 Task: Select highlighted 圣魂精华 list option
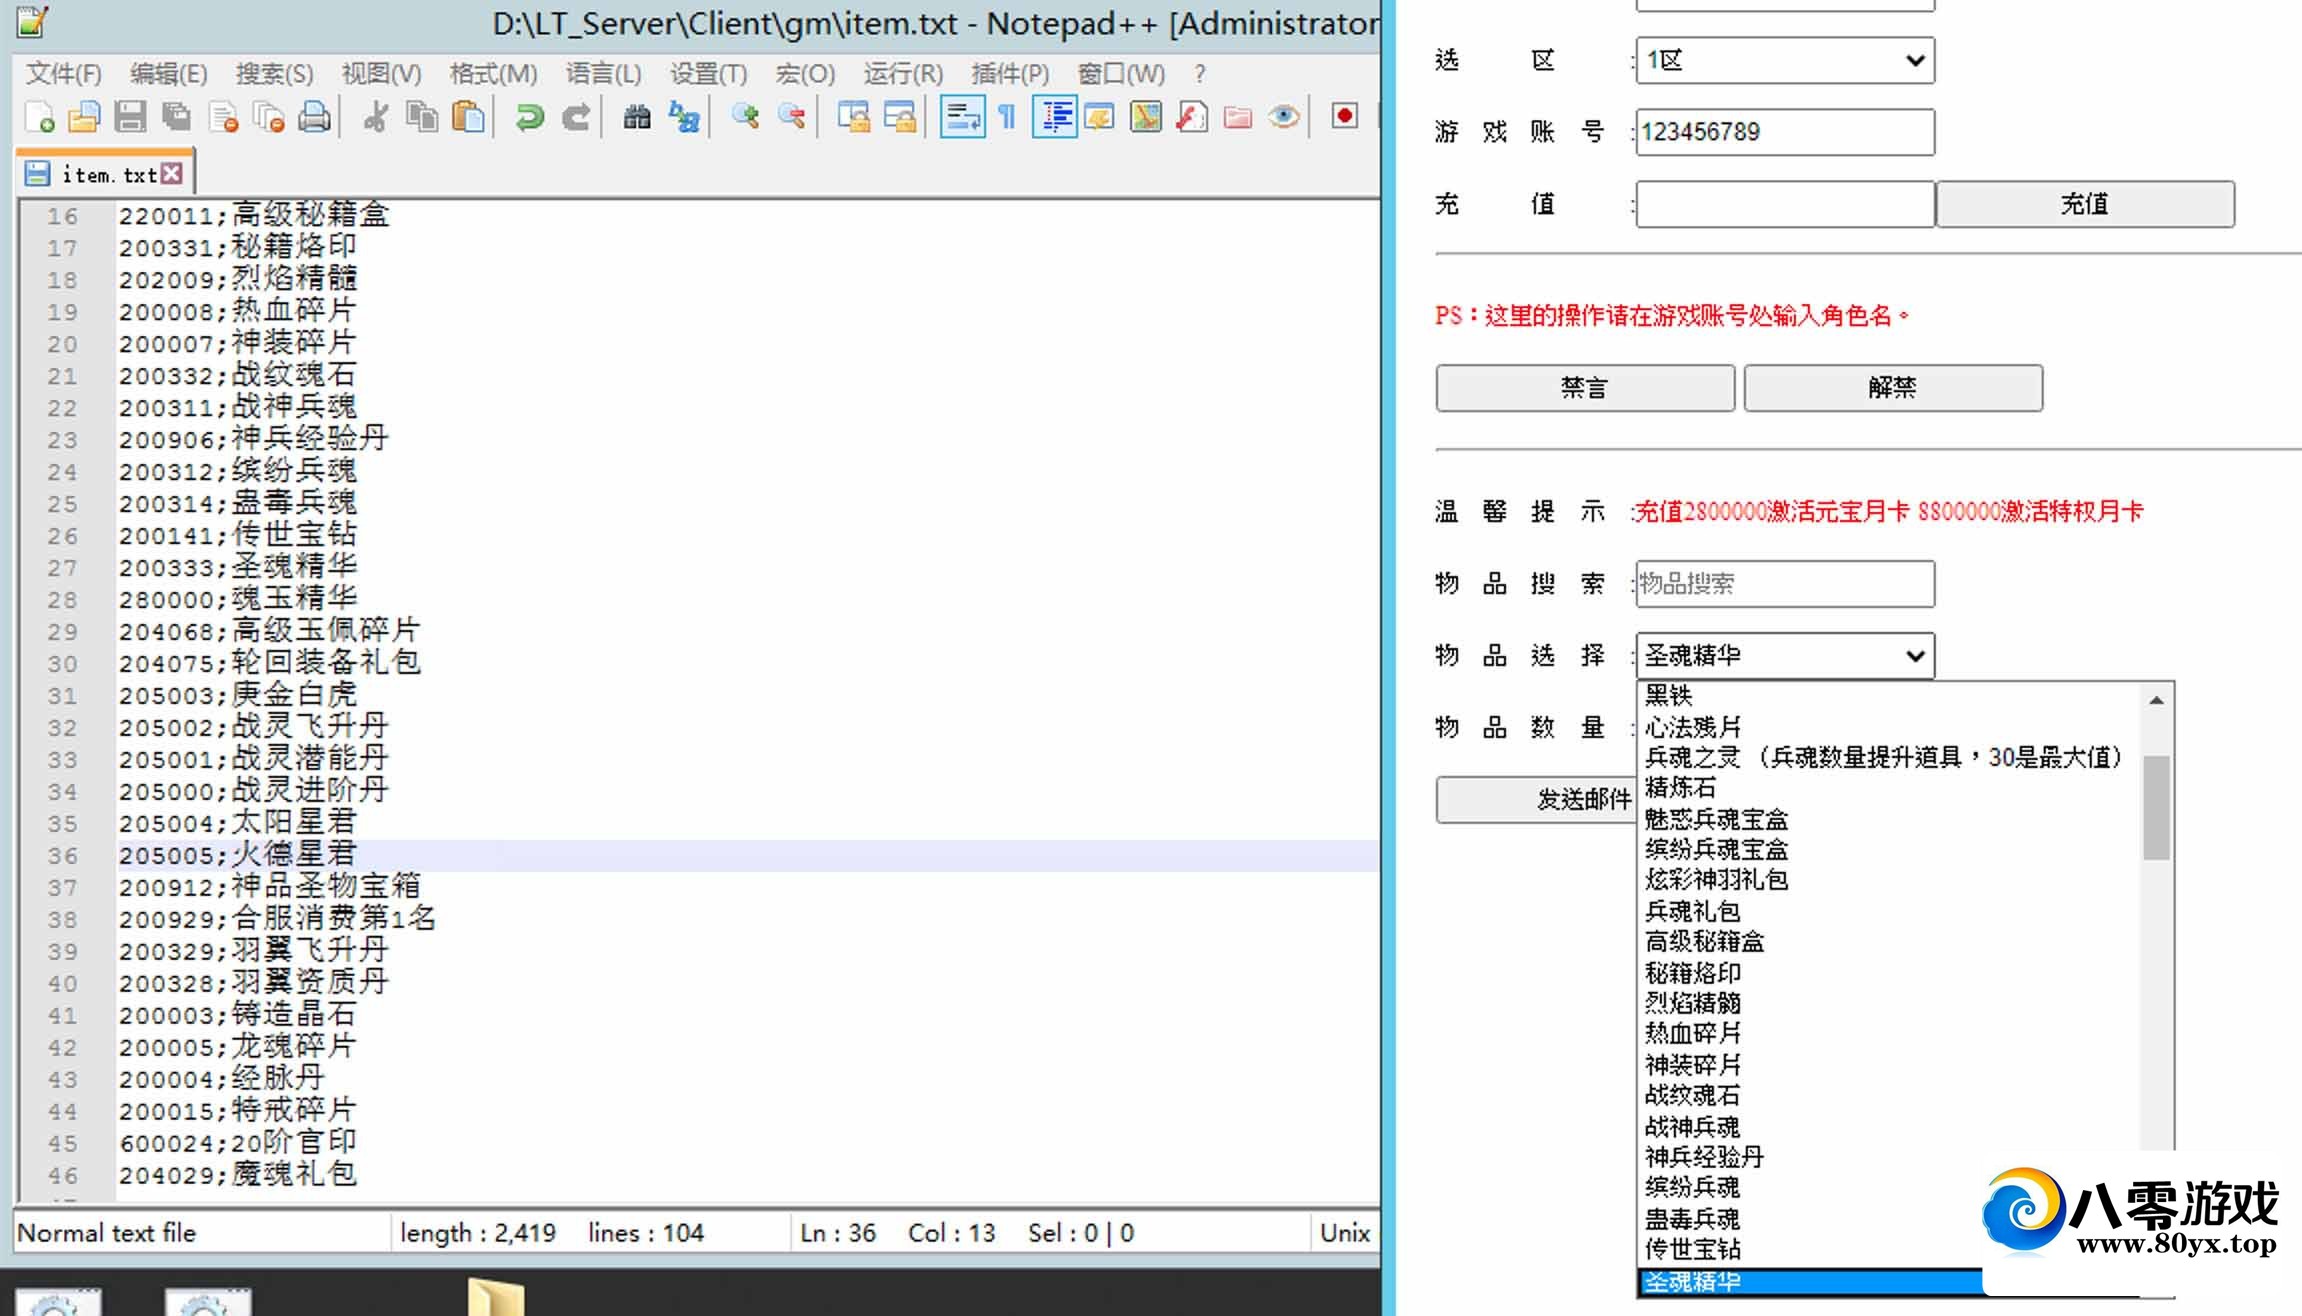[1810, 1282]
